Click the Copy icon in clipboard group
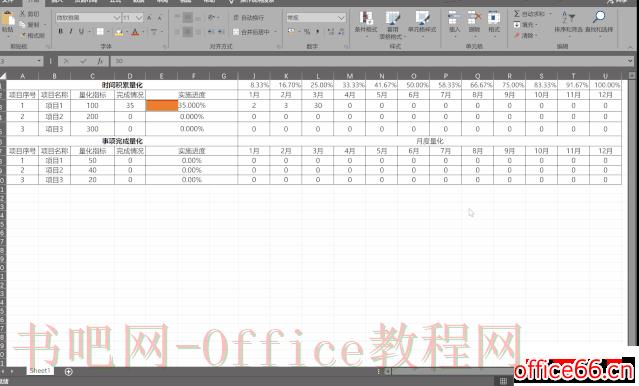Image resolution: width=639 pixels, height=386 pixels. pyautogui.click(x=22, y=24)
